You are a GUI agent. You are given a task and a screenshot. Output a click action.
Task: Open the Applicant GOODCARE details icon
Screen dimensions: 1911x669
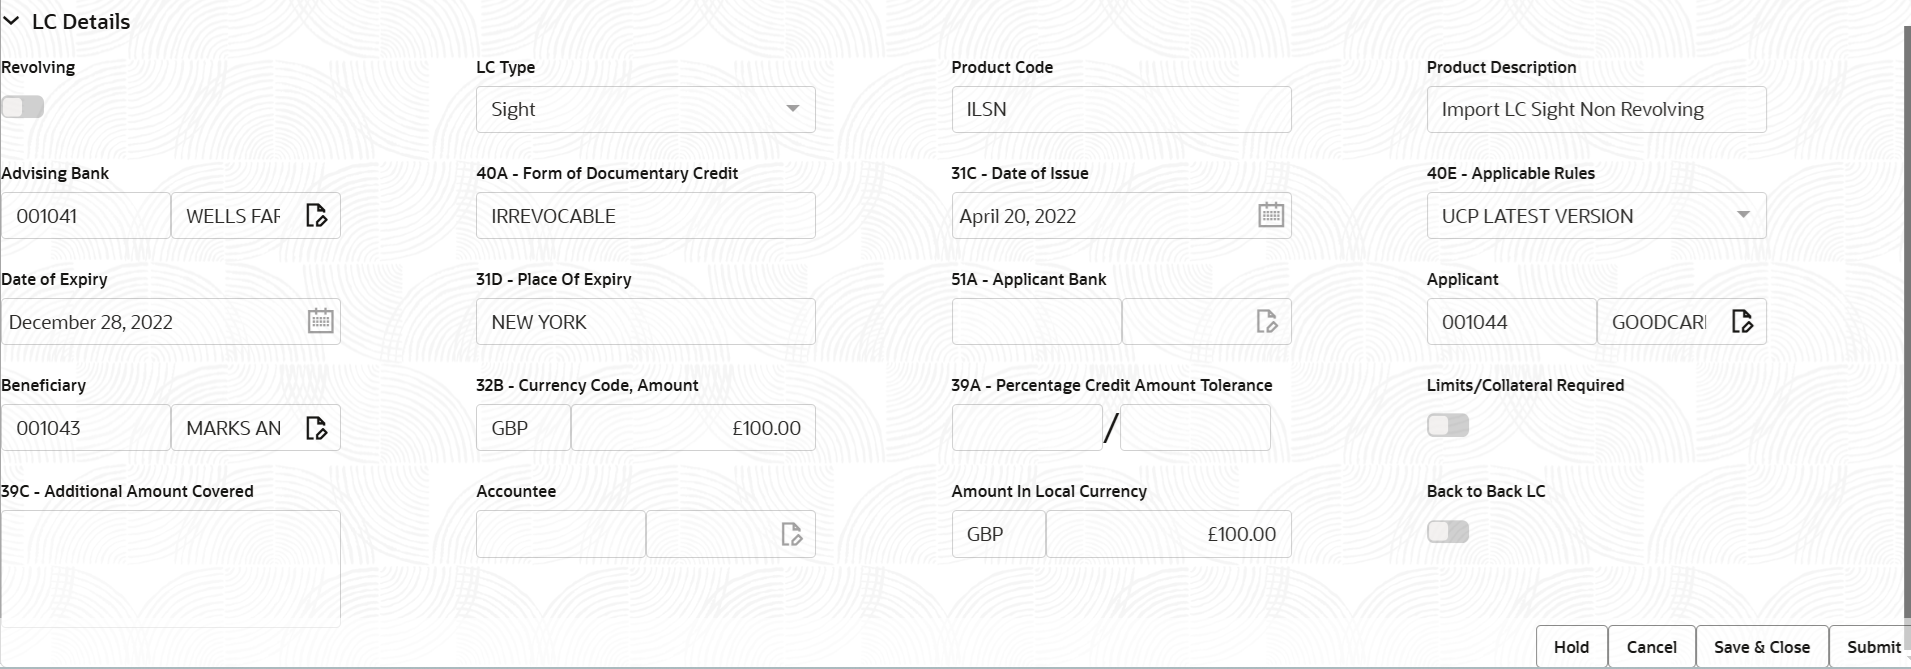(1742, 321)
